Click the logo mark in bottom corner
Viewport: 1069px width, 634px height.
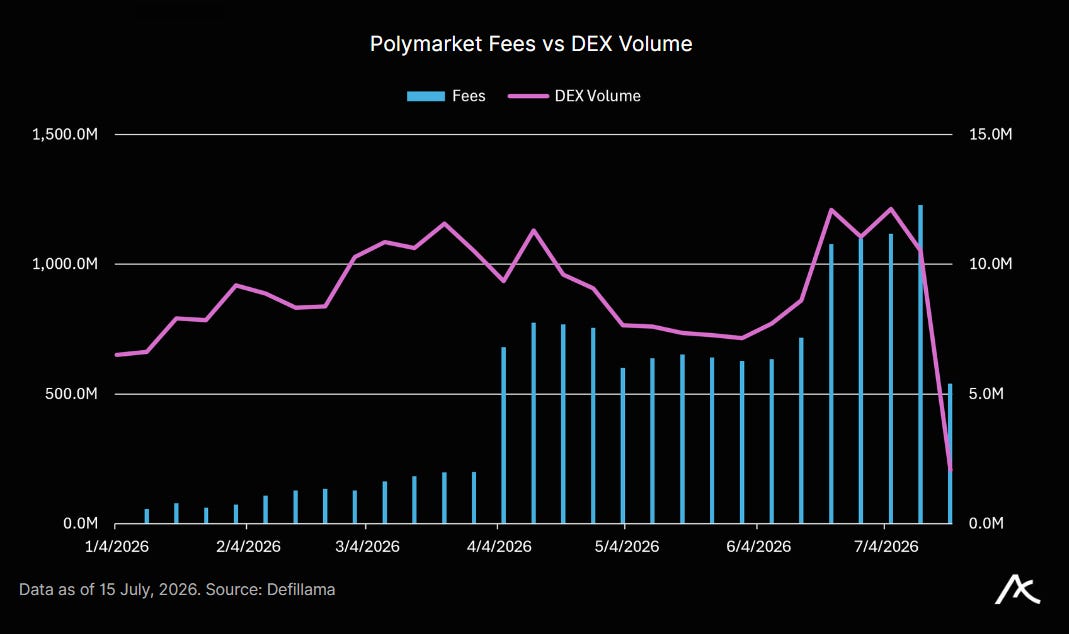tap(1017, 590)
